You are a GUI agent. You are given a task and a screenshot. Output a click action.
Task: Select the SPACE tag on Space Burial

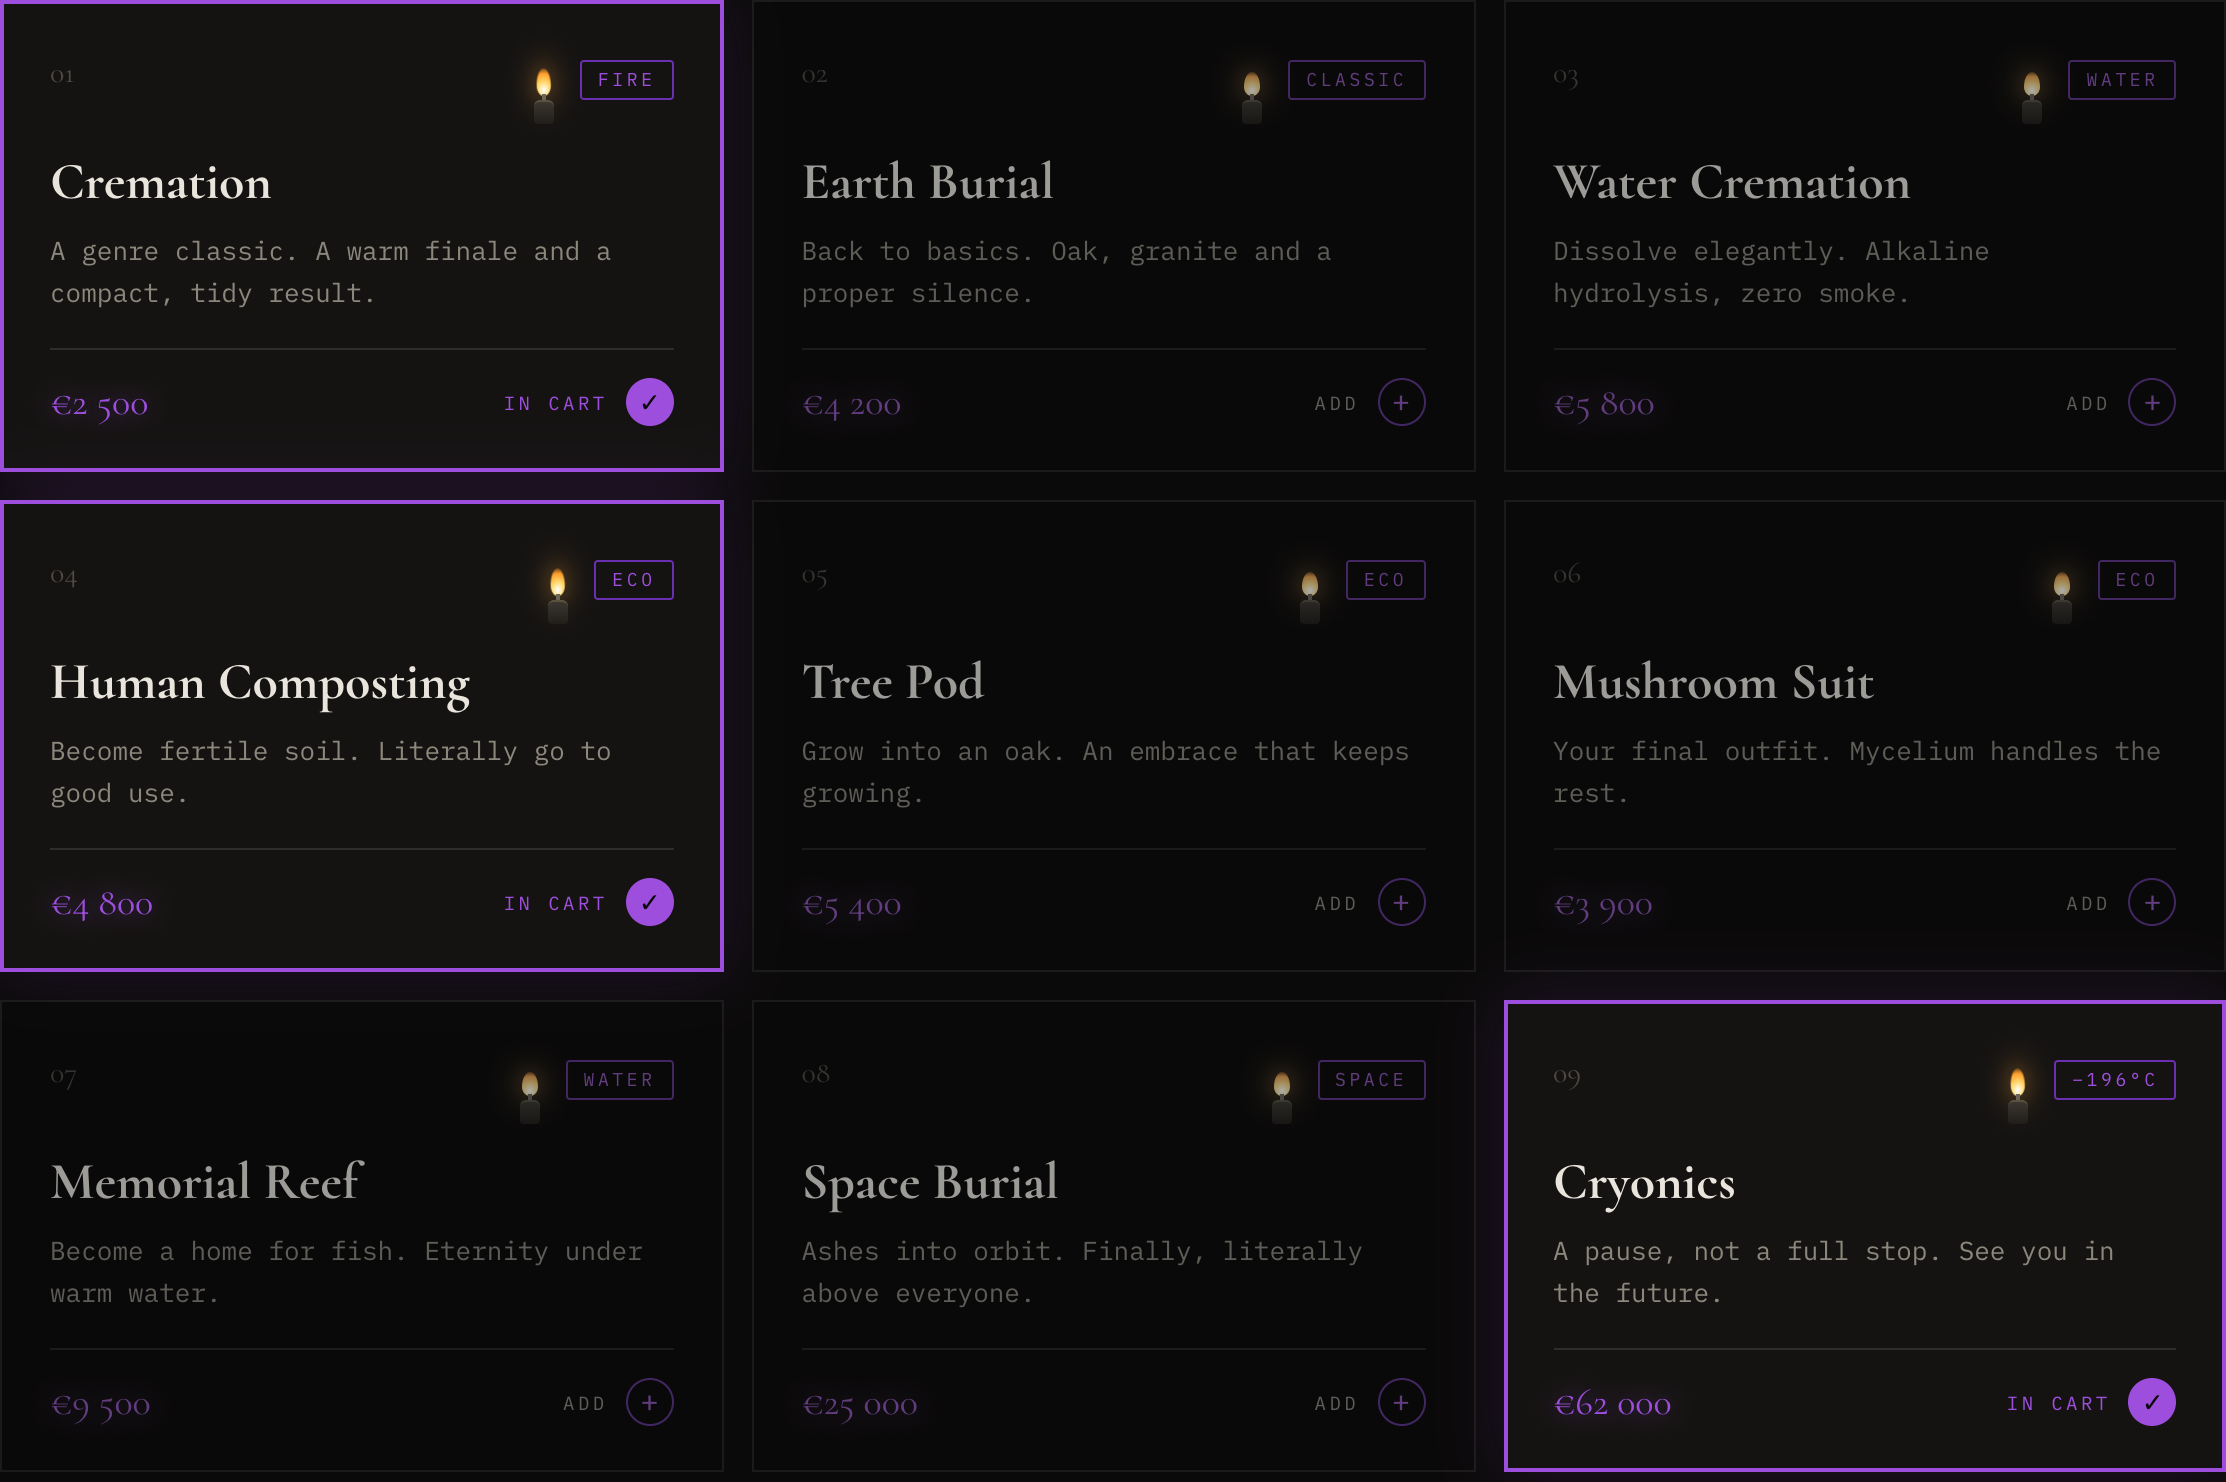click(1371, 1080)
